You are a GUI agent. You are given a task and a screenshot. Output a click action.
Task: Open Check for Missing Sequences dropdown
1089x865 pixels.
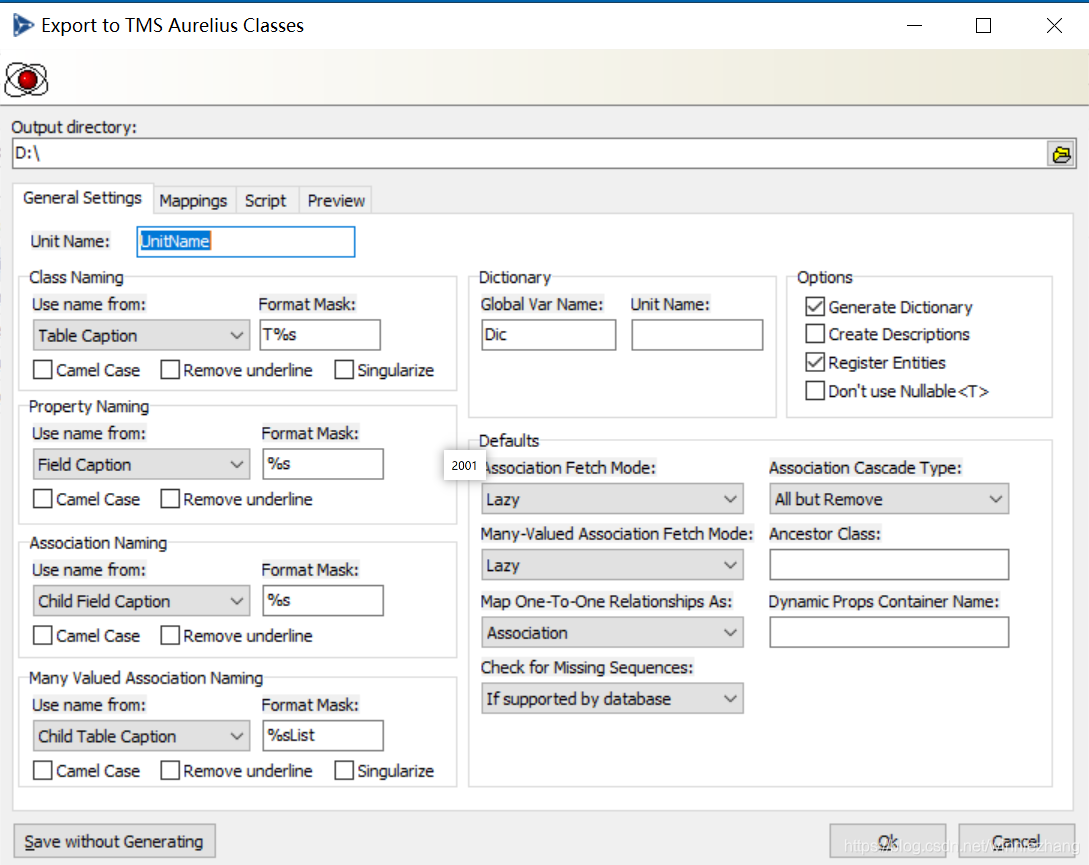click(x=612, y=698)
